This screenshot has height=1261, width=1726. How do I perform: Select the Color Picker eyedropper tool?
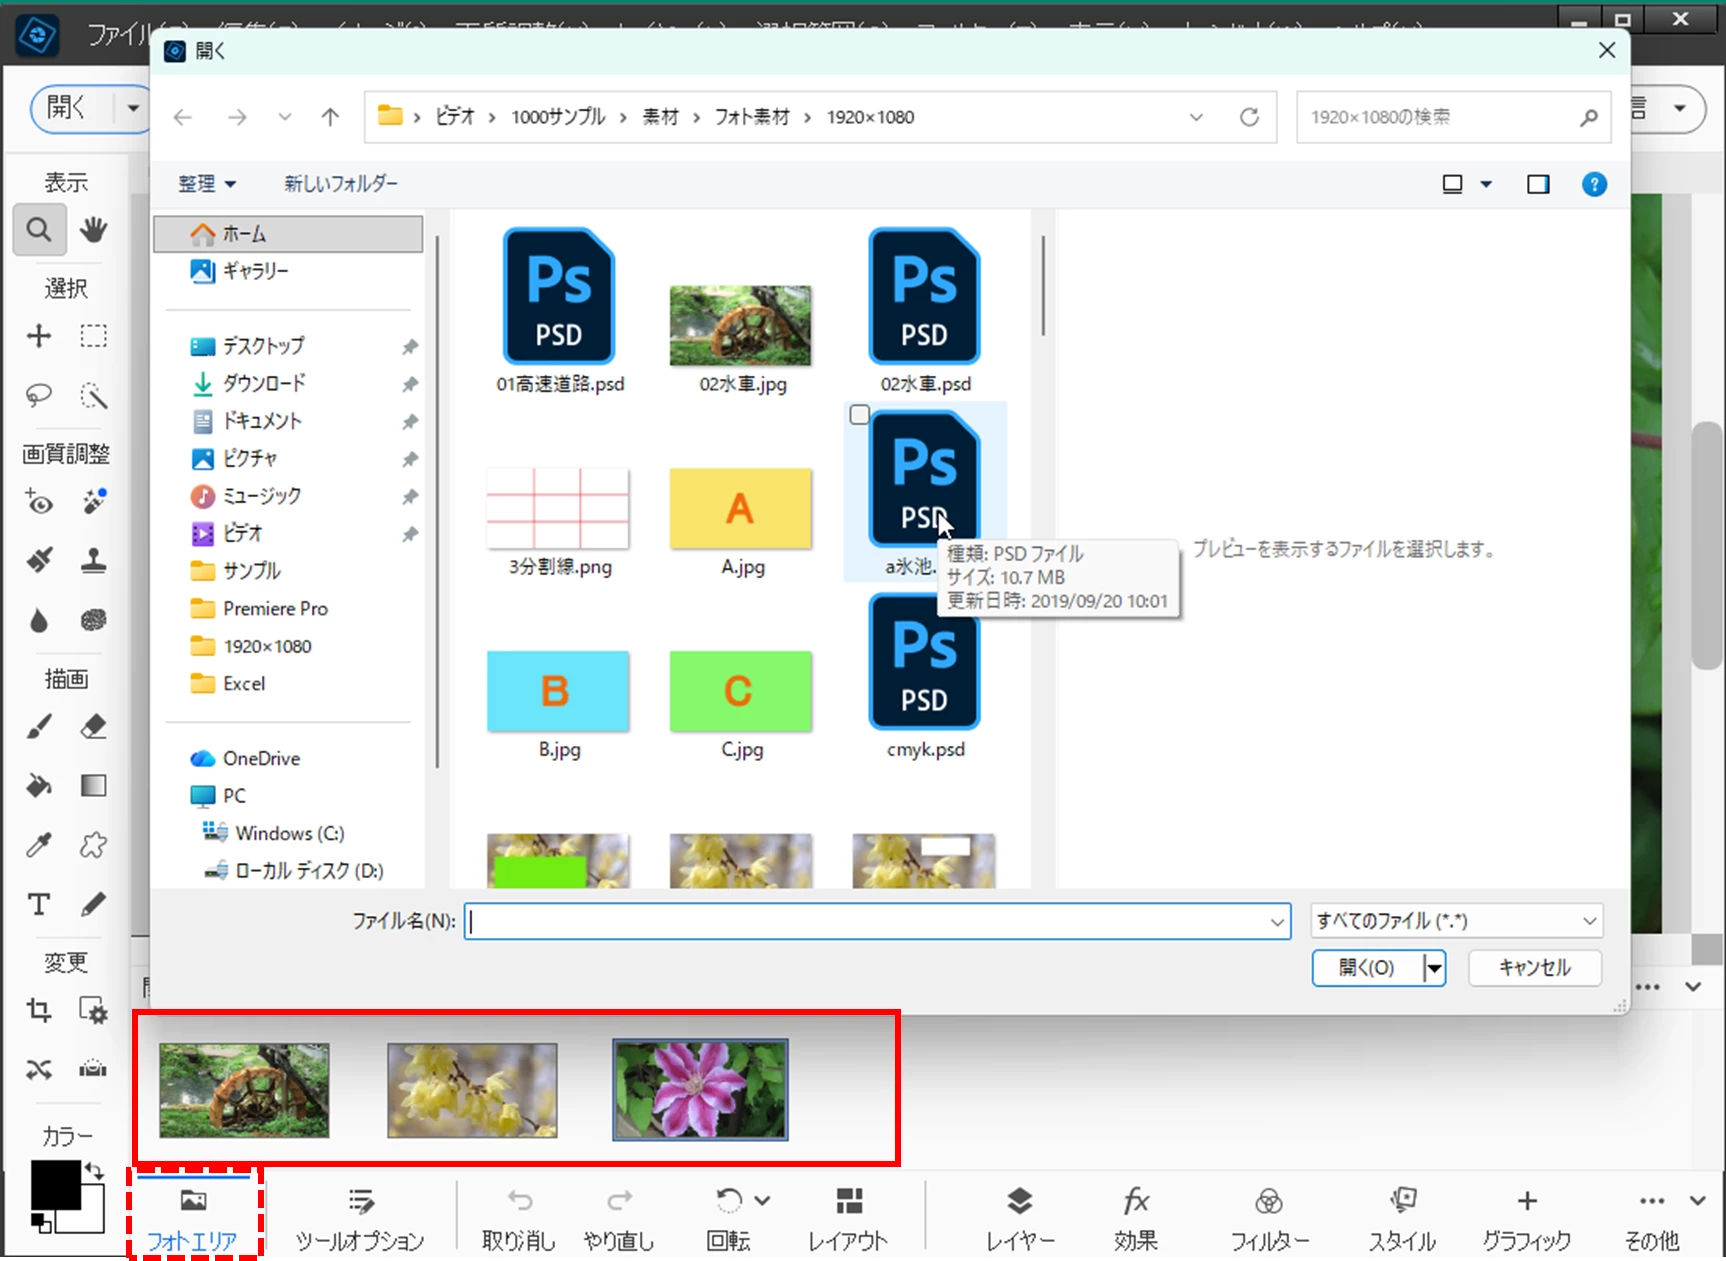tap(39, 846)
